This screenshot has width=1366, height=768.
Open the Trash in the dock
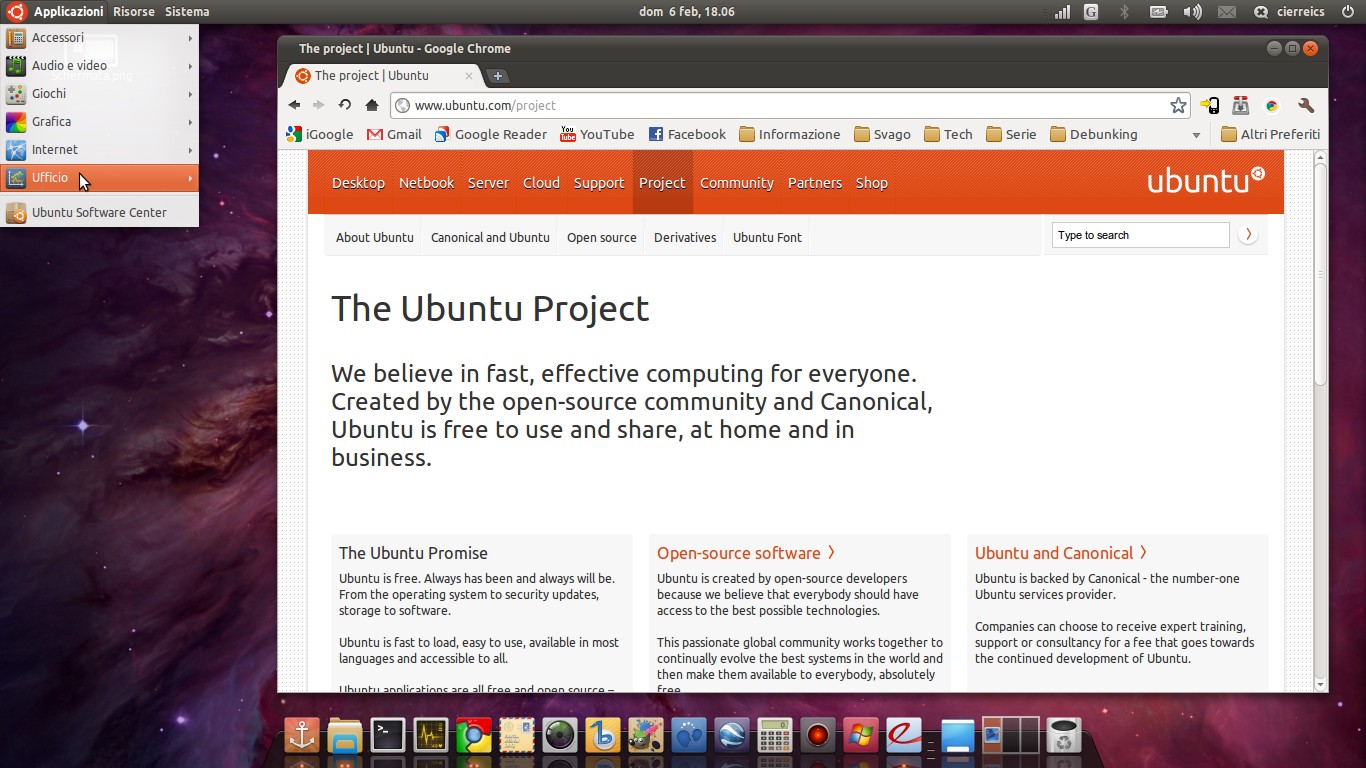1065,735
